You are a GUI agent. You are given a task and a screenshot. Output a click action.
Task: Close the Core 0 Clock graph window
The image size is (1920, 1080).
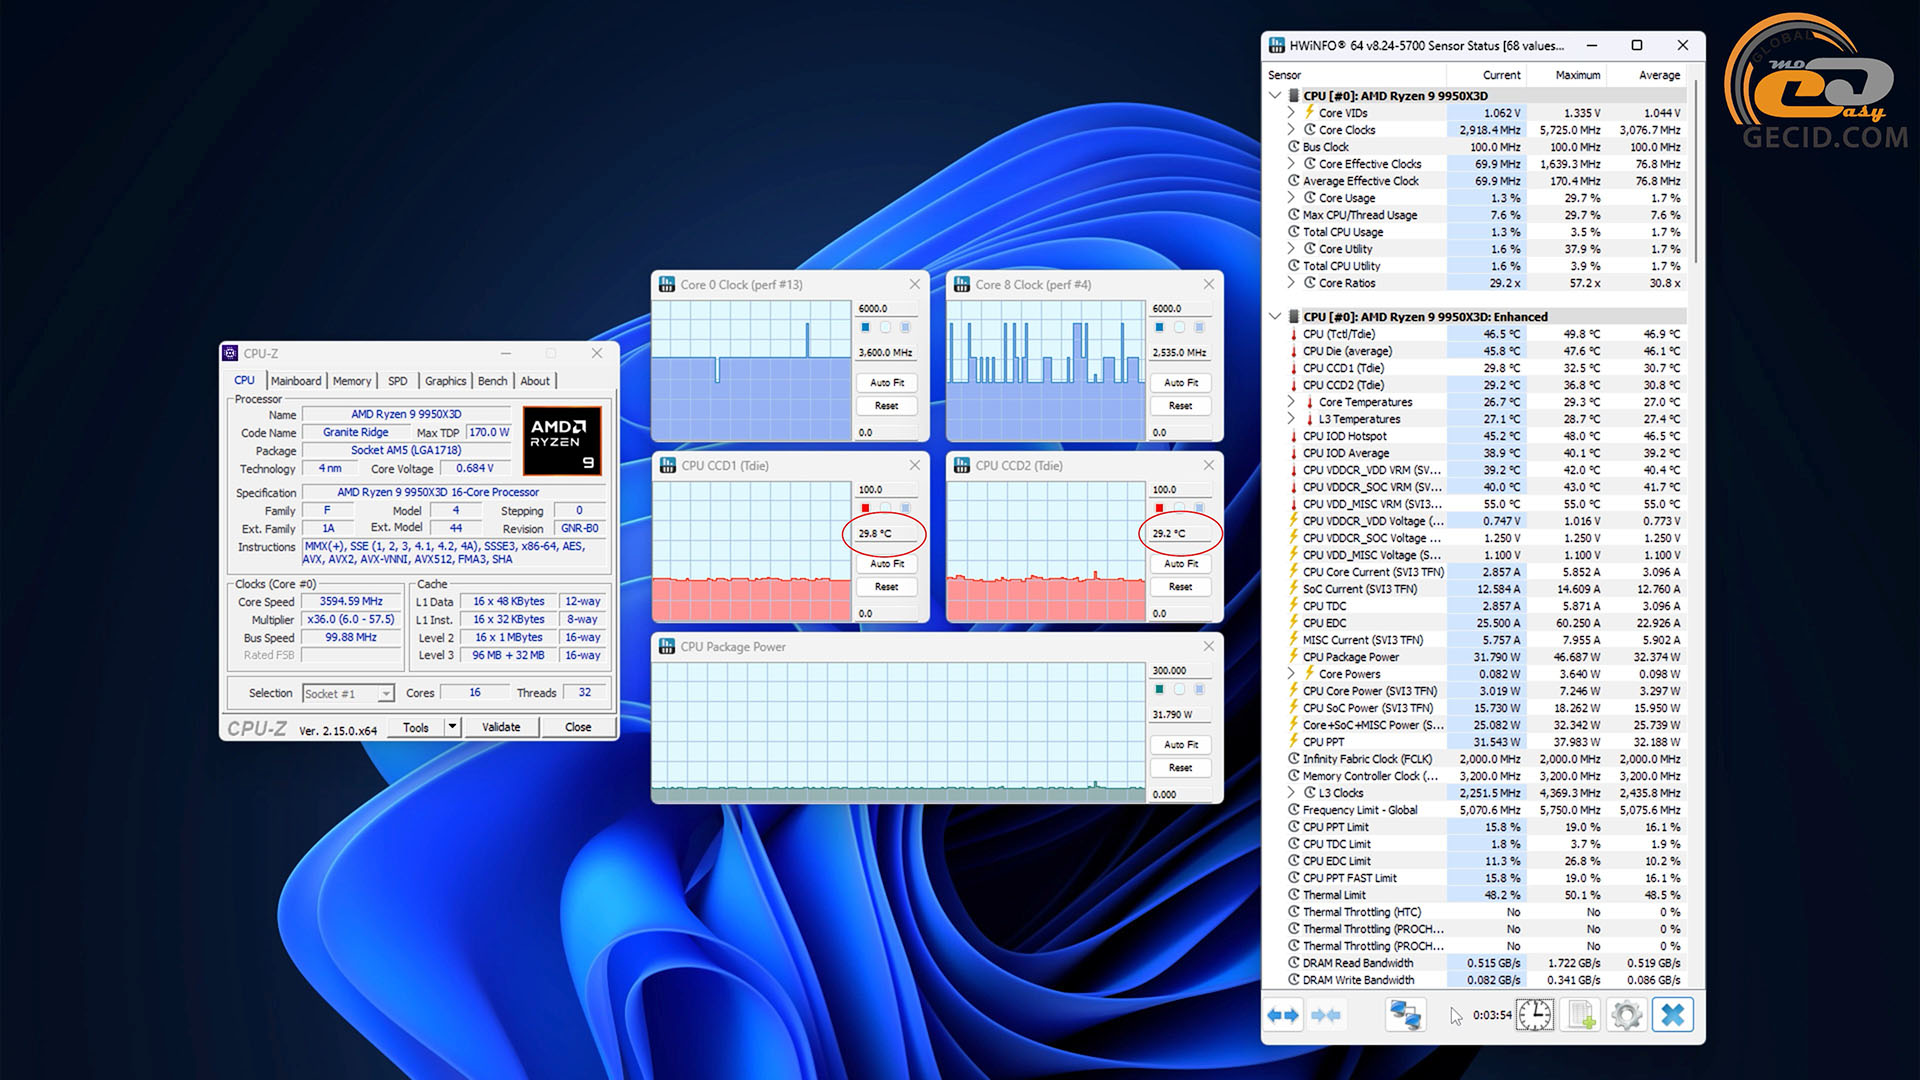click(x=914, y=285)
